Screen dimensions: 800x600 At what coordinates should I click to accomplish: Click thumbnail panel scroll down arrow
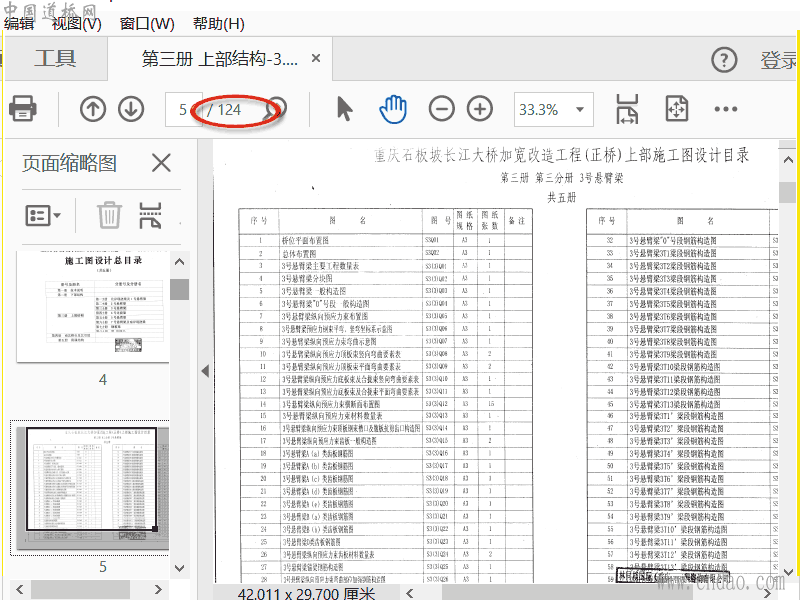tap(180, 568)
